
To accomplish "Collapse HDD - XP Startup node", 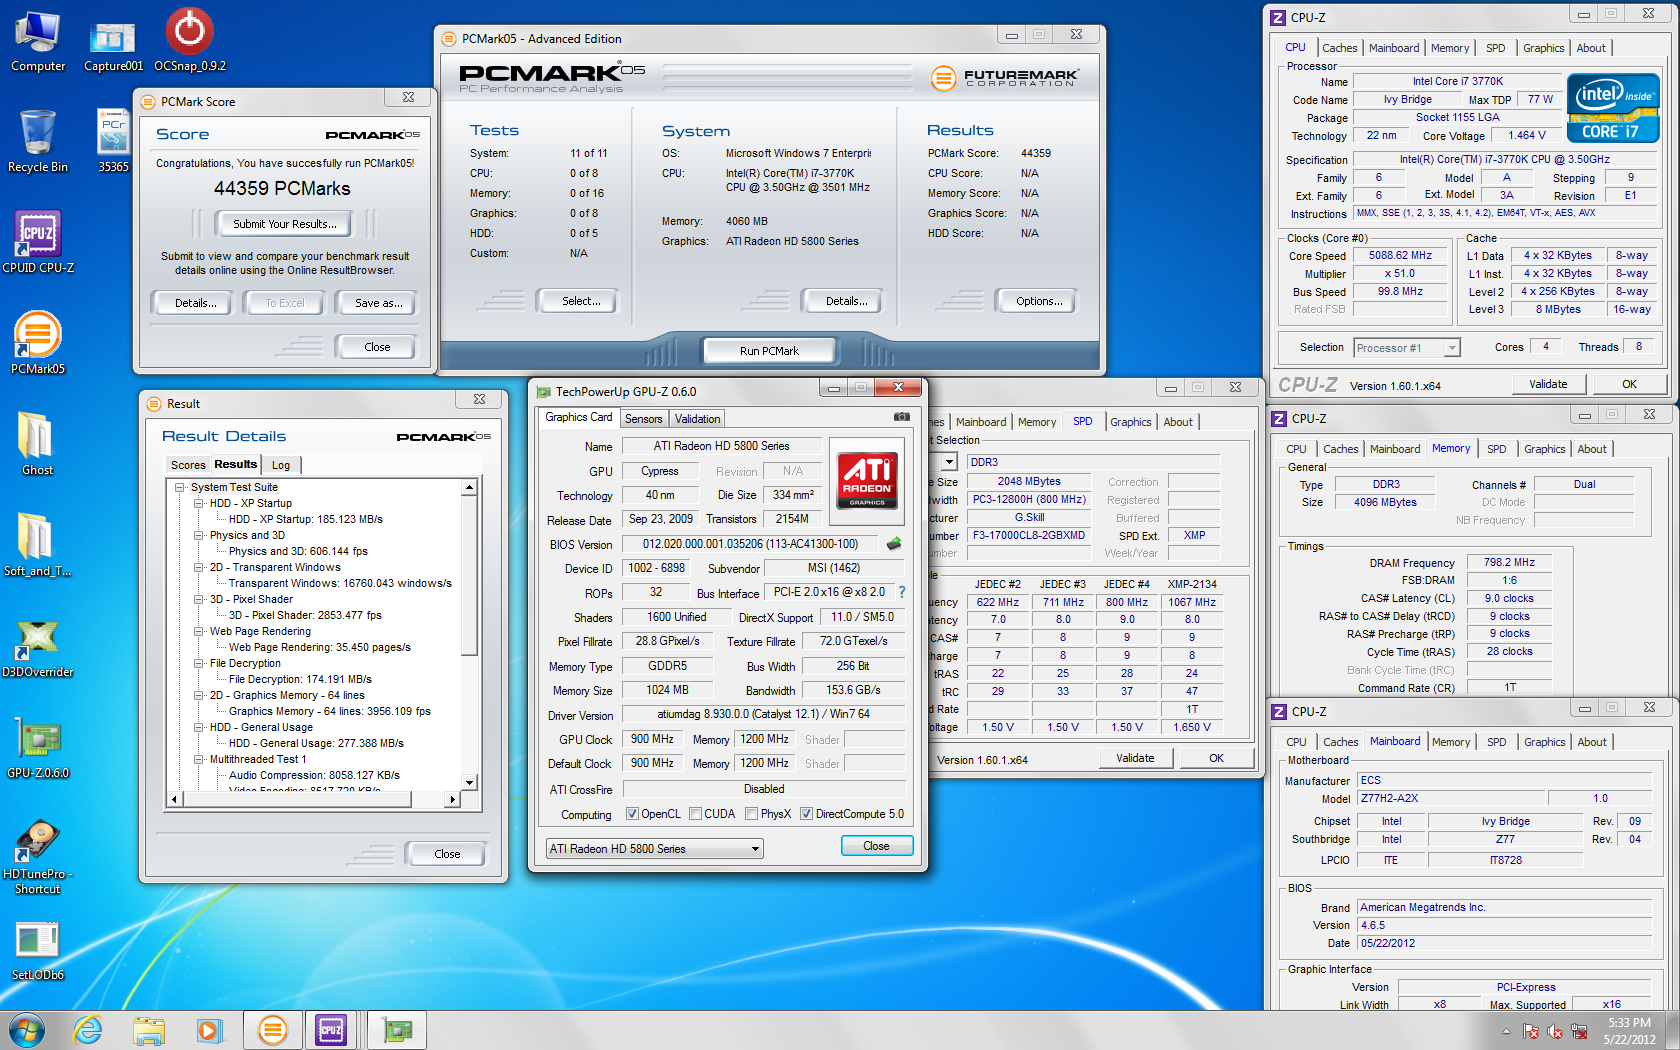I will coord(199,504).
